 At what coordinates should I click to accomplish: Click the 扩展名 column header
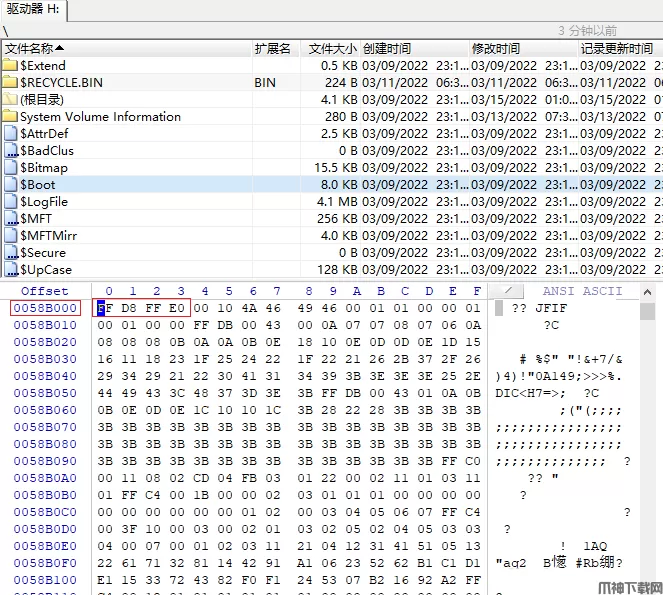click(273, 48)
